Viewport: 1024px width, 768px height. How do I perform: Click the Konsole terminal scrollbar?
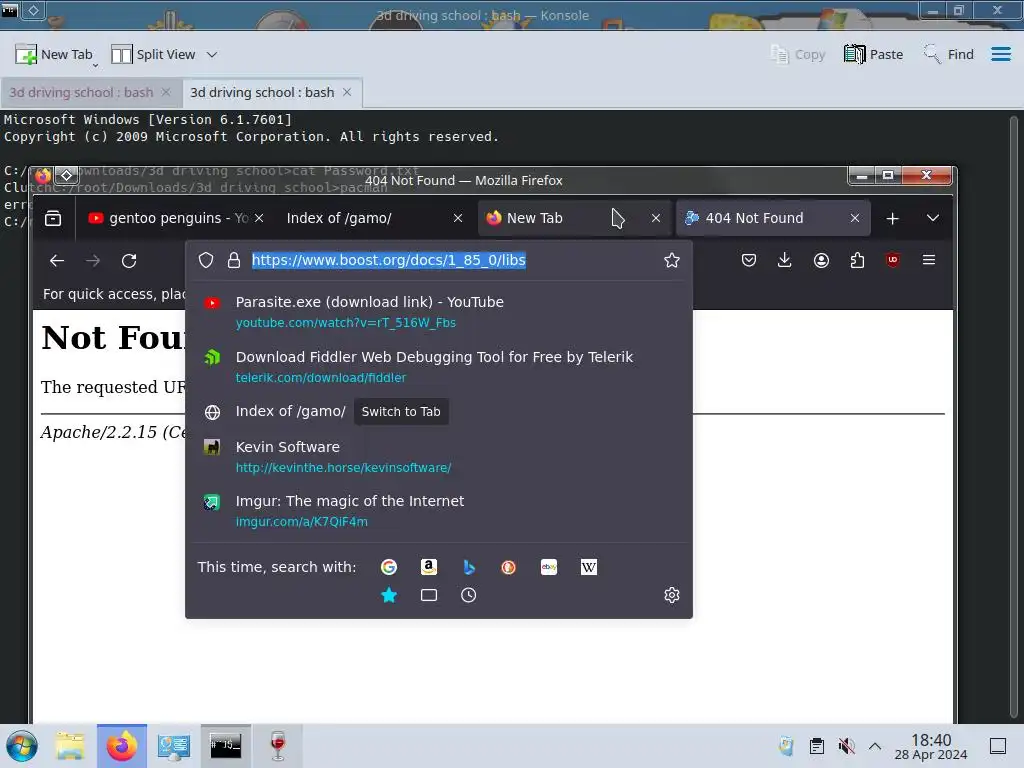1014,418
